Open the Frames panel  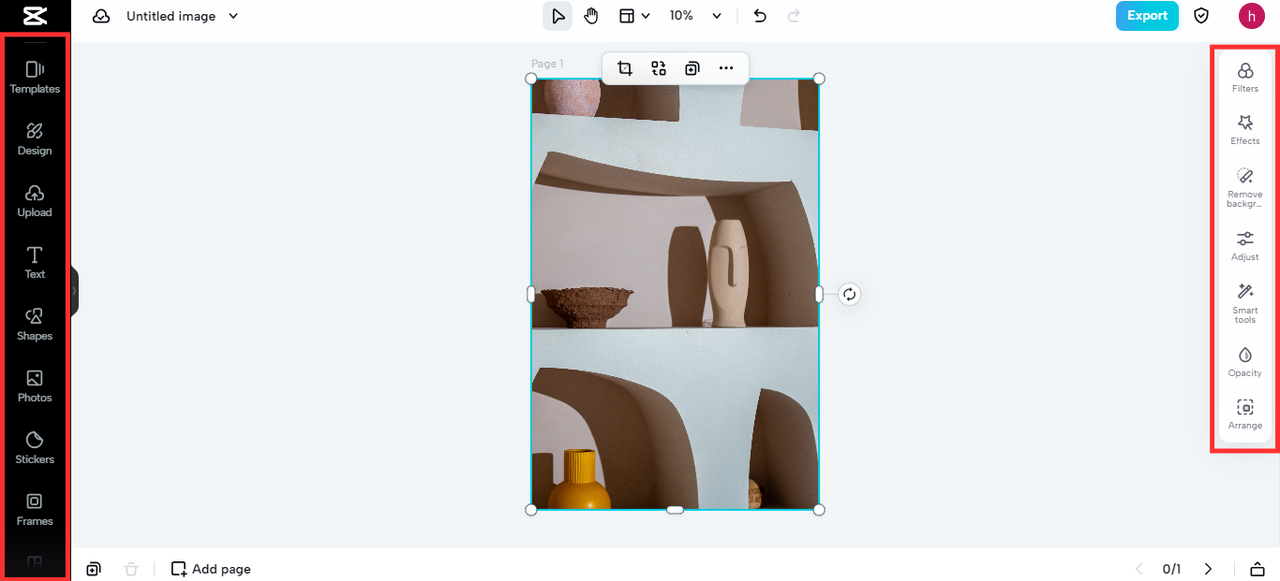[x=35, y=510]
